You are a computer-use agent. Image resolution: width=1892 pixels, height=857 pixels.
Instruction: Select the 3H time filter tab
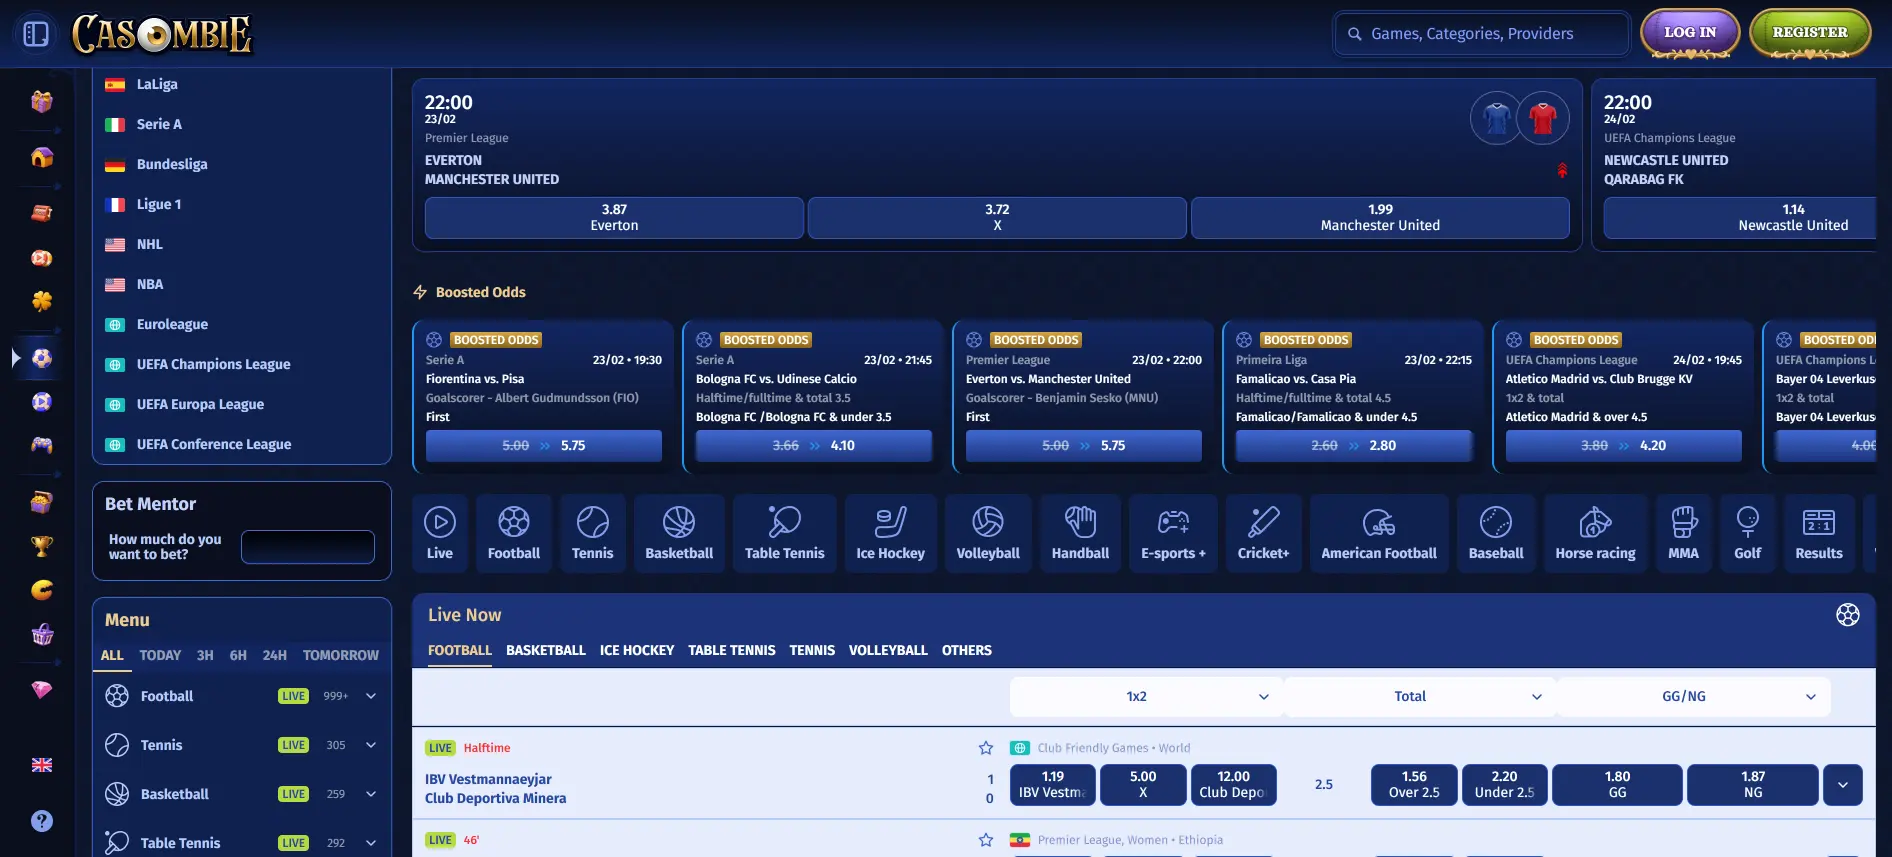coord(205,656)
